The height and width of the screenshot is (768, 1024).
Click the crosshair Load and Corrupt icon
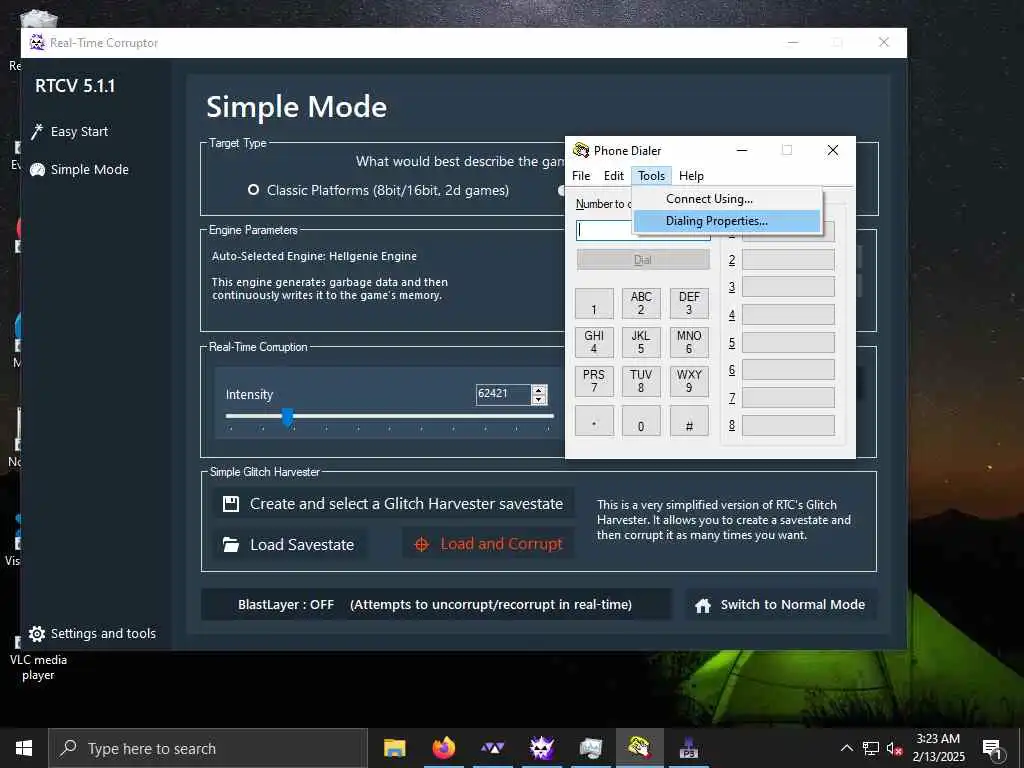coord(422,544)
